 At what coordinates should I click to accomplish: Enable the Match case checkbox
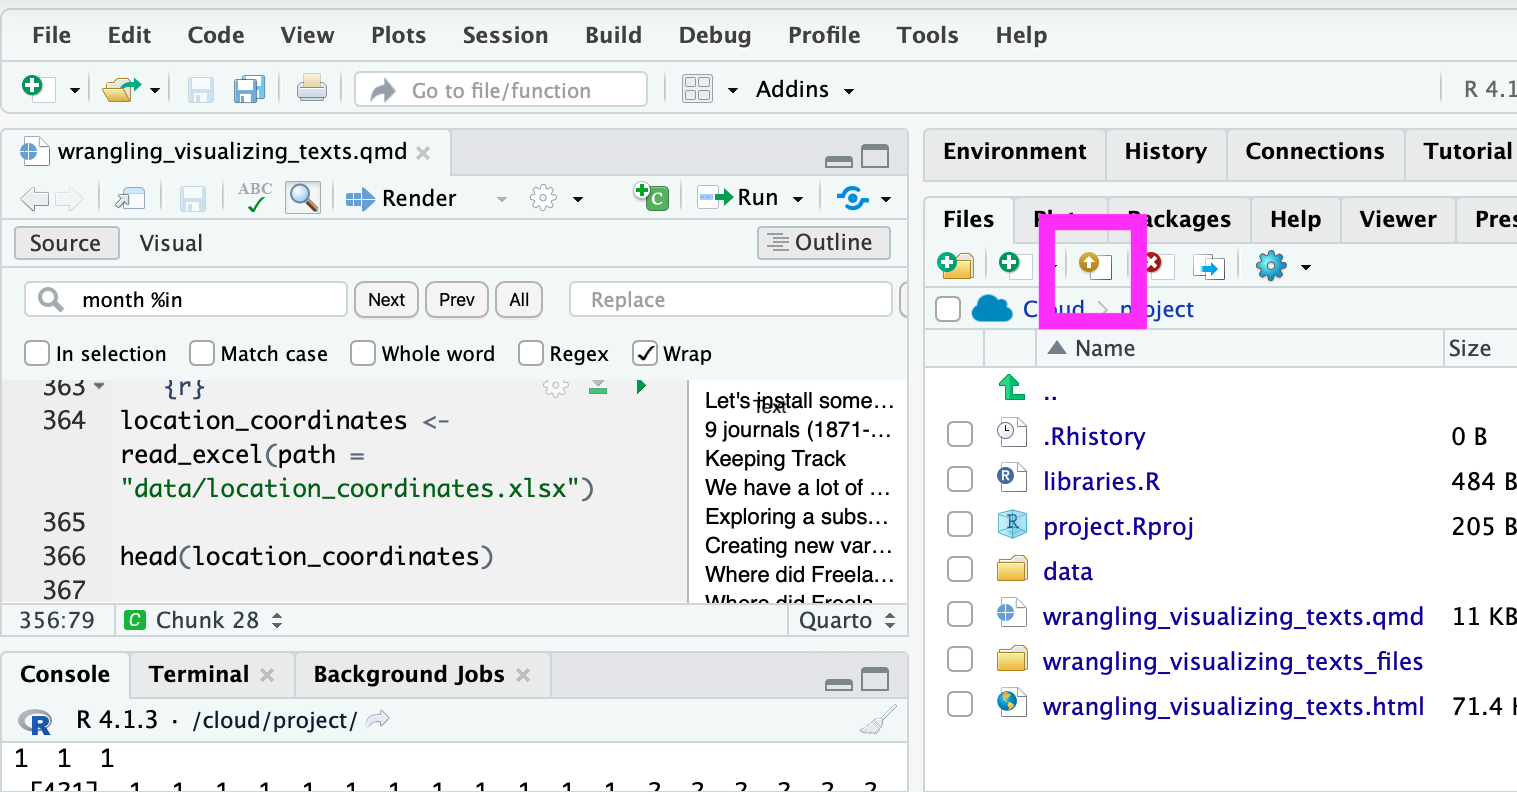tap(202, 353)
